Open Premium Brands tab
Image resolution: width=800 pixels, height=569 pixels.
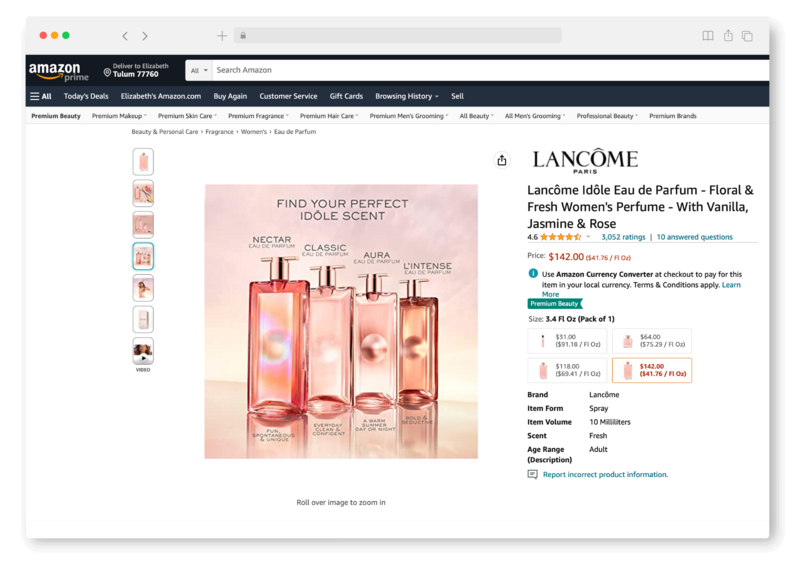672,116
